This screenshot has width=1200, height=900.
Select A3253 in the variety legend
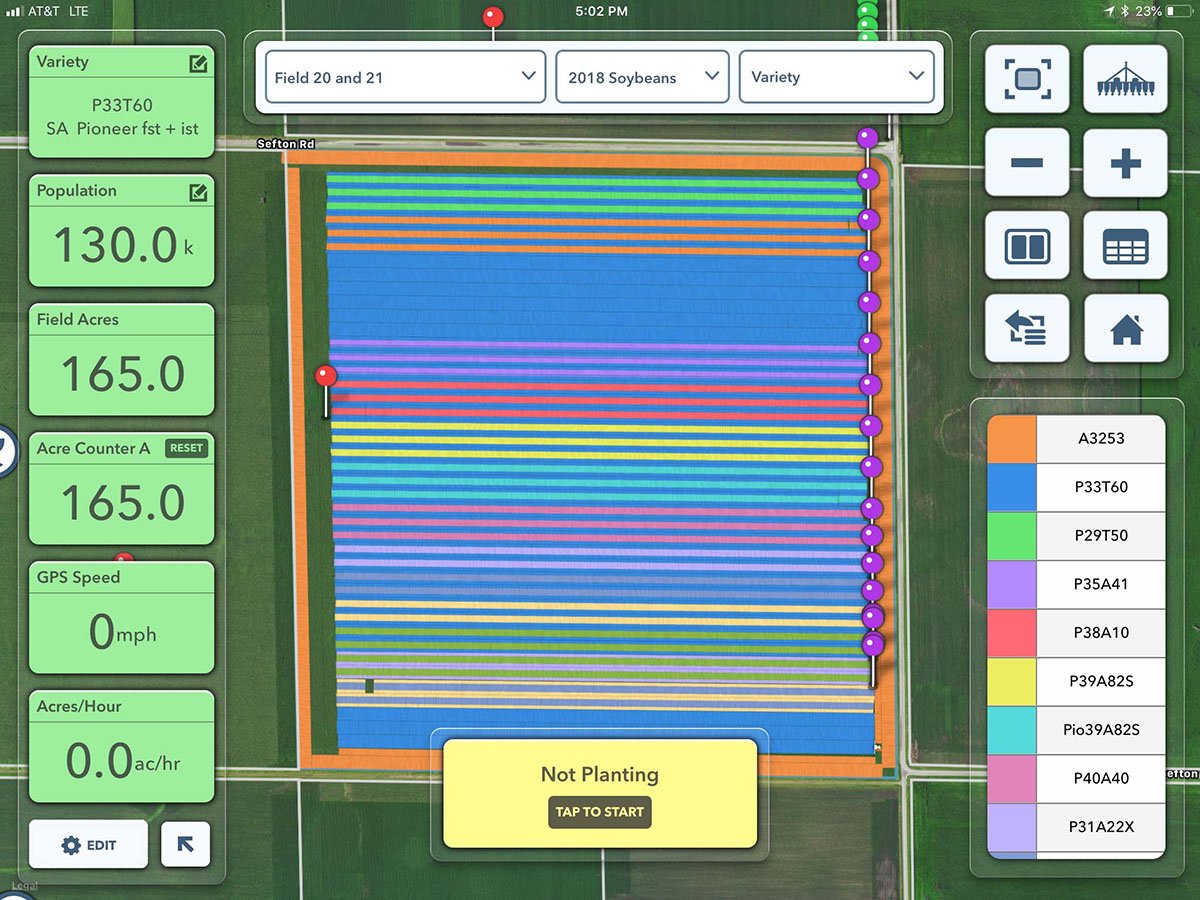1100,438
